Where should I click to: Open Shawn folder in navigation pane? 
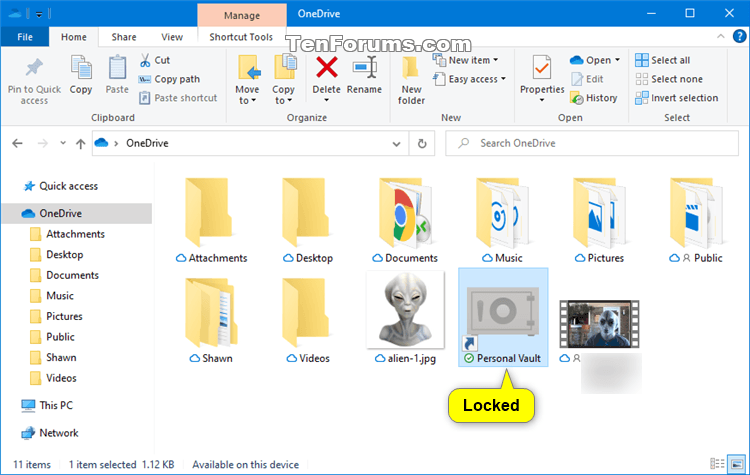coord(61,357)
